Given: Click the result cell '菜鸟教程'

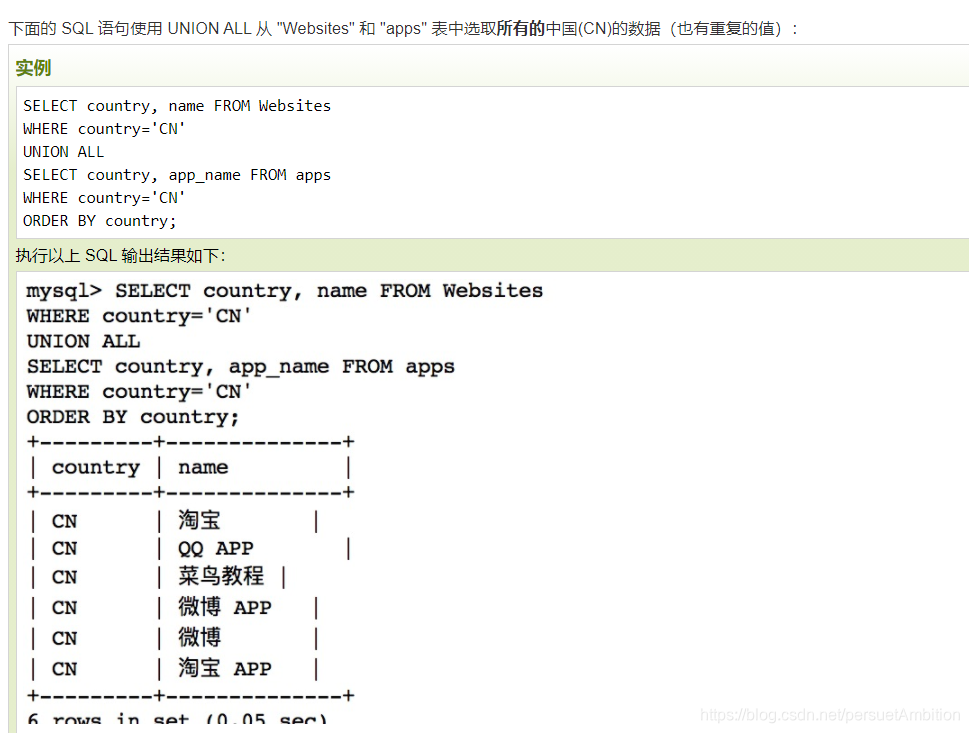Looking at the screenshot, I should click(x=221, y=576).
